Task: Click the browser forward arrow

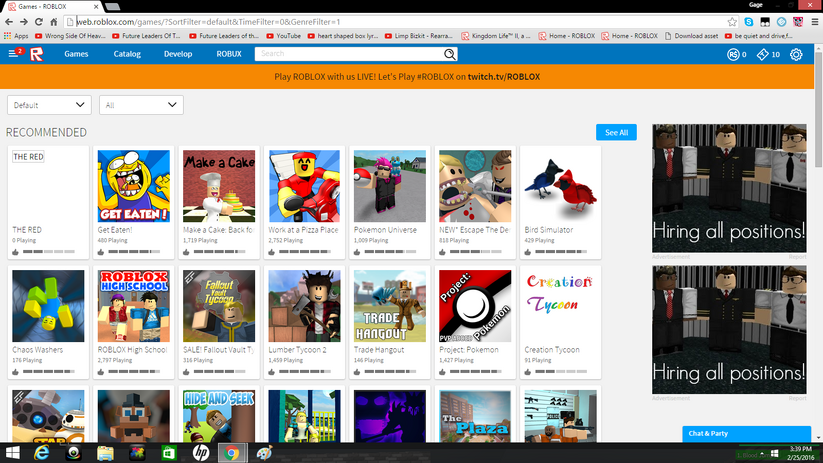Action: (24, 22)
